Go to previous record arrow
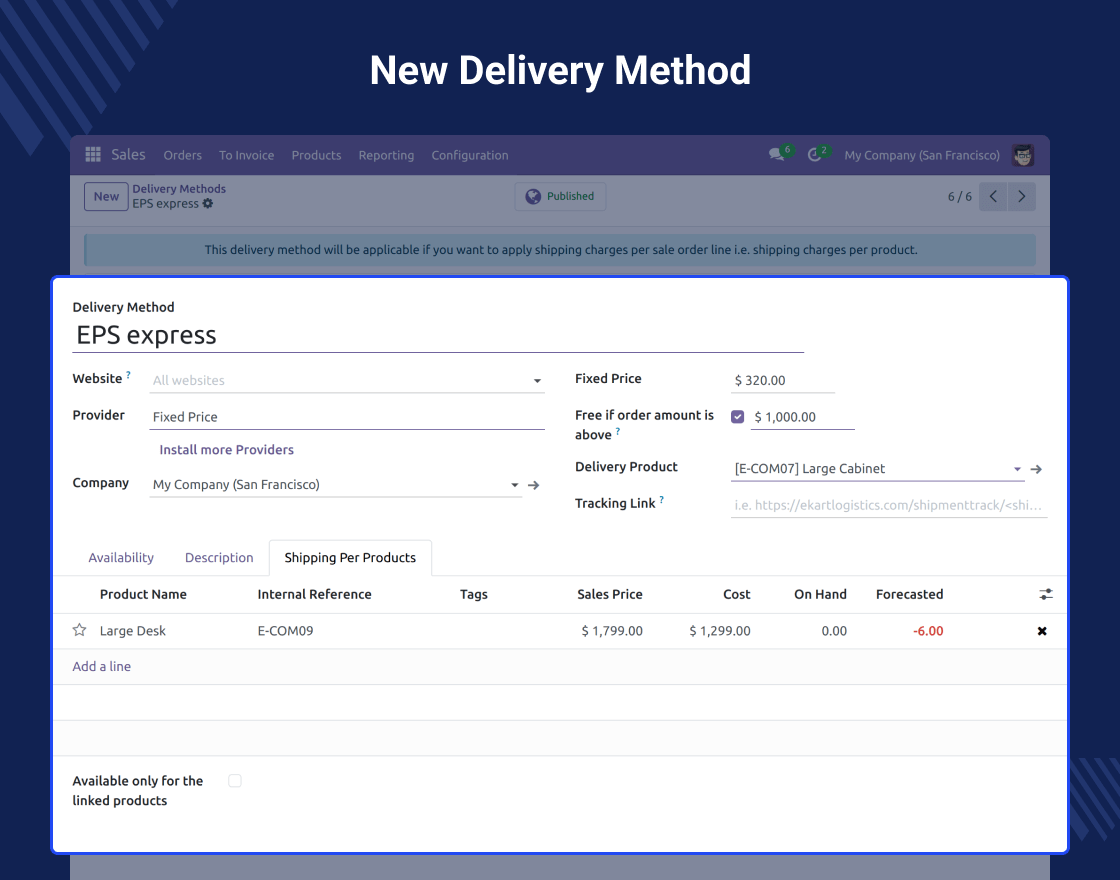1120x880 pixels. [x=993, y=196]
